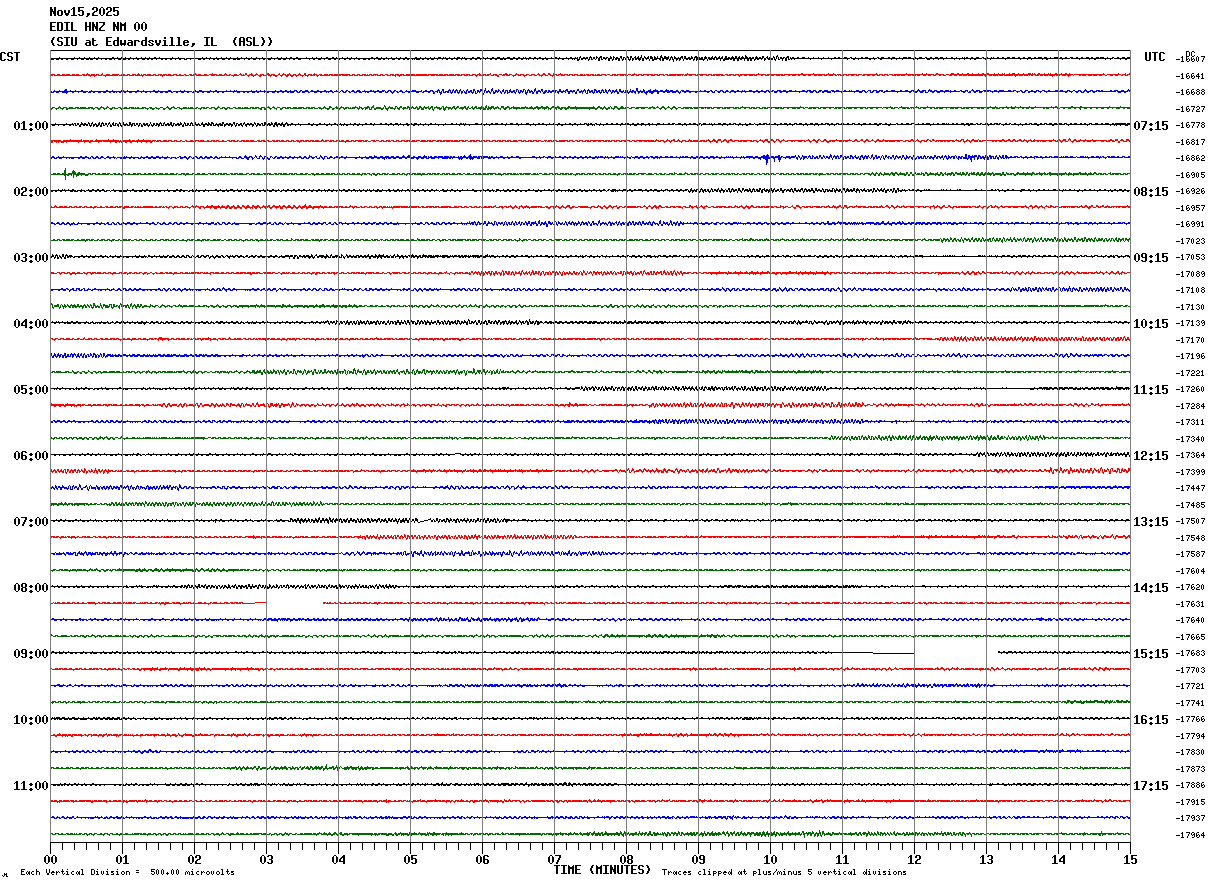Image resolution: width=1210 pixels, height=886 pixels.
Task: Click the "TIME (MINUTES)" axis title
Action: pyautogui.click(x=602, y=870)
